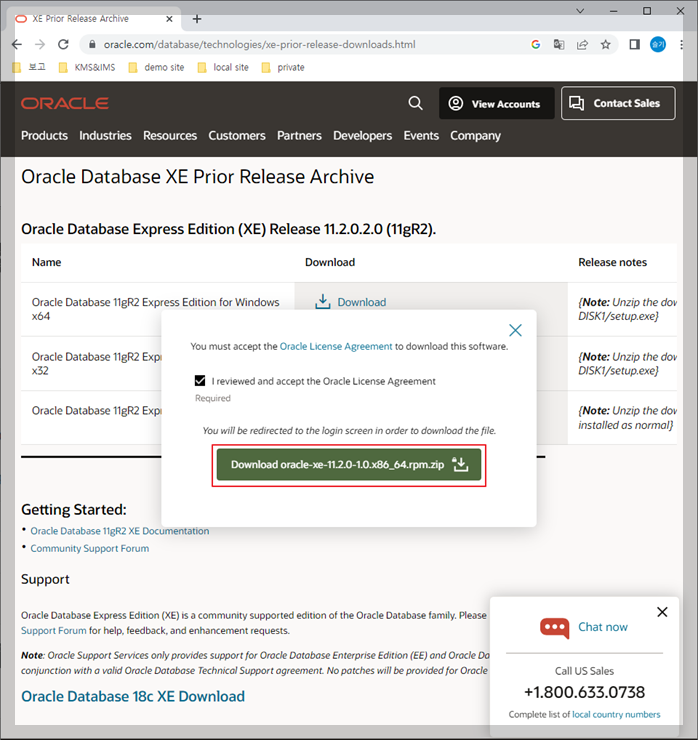The height and width of the screenshot is (740, 698).
Task: Click the share page icon
Action: 582,44
